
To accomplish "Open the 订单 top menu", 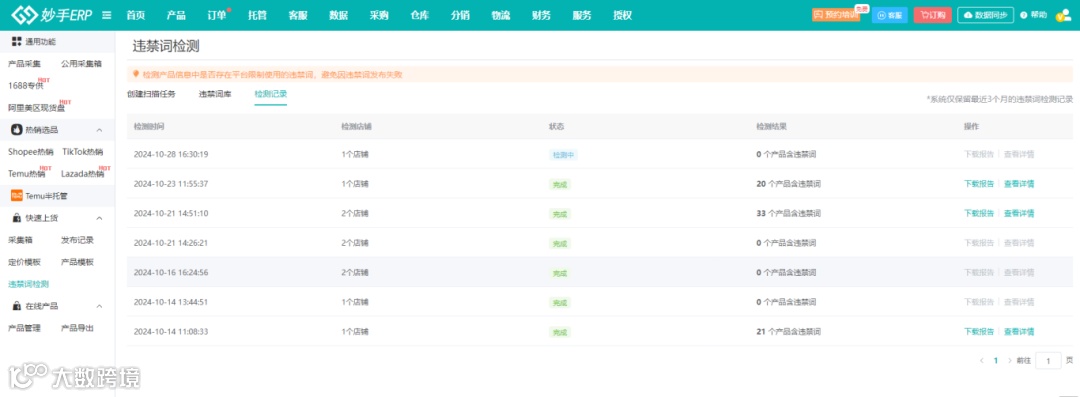I will 217,15.
